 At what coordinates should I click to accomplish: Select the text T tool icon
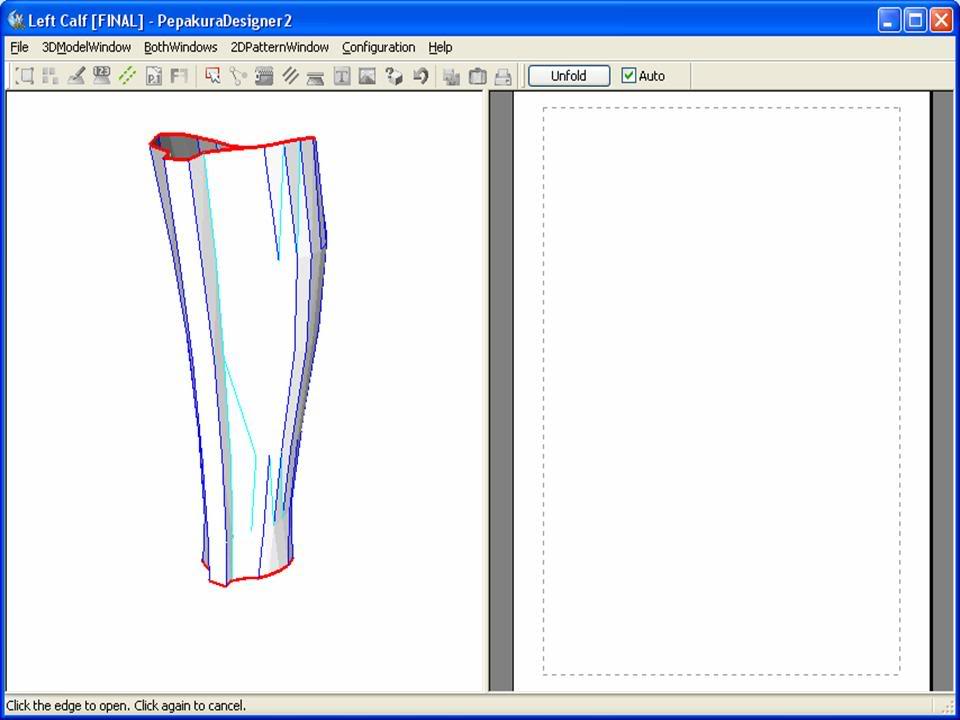(x=342, y=76)
